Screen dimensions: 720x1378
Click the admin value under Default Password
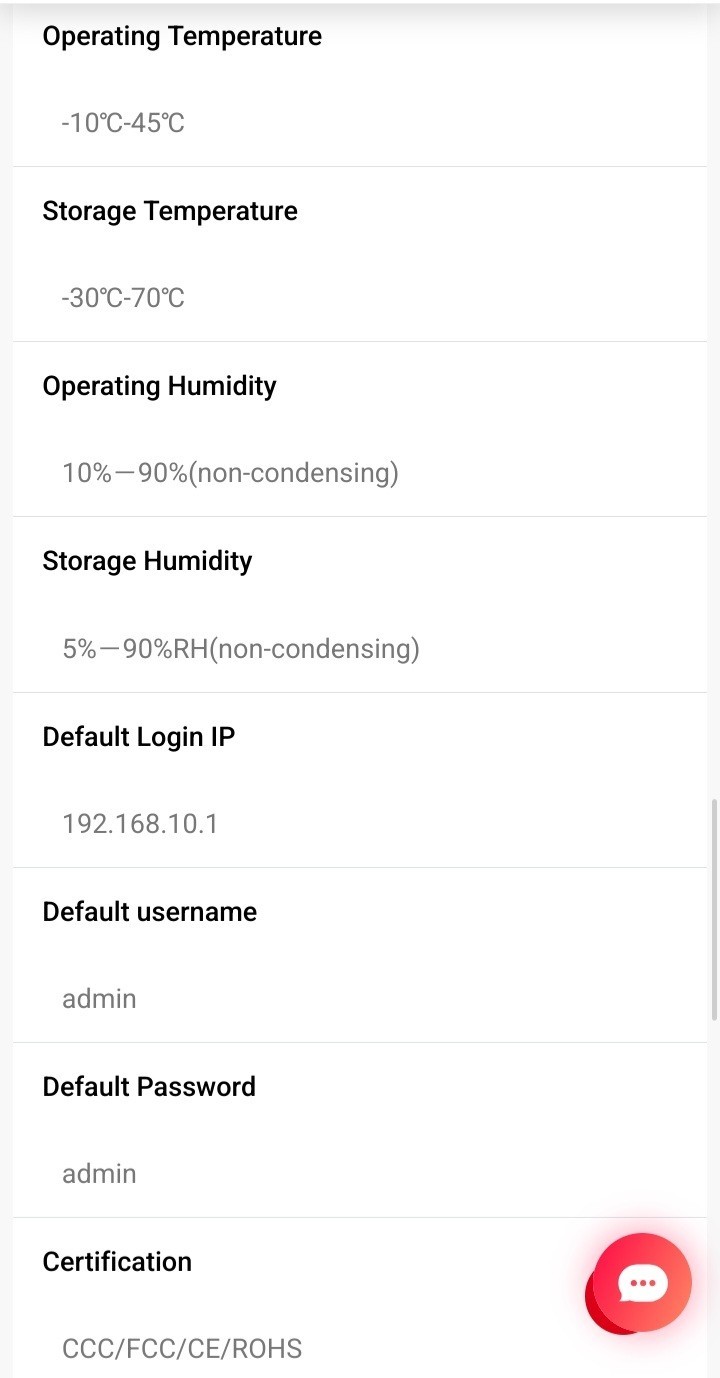99,1174
